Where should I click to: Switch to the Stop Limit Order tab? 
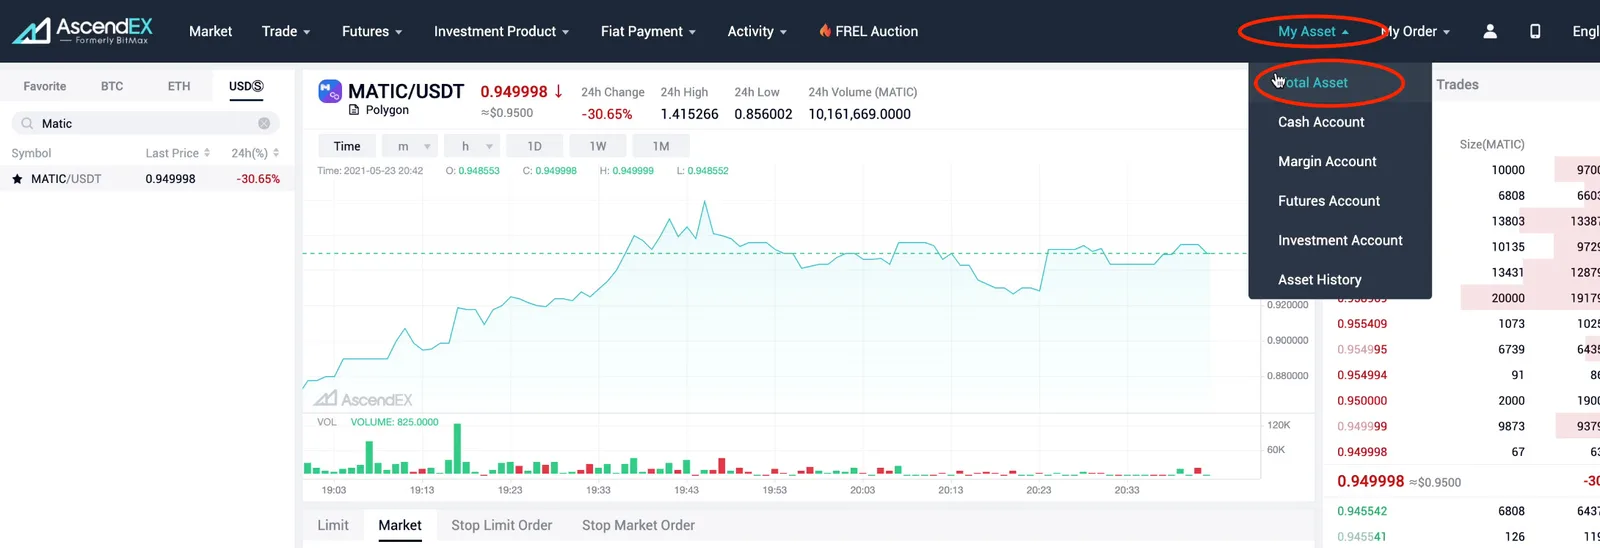[501, 525]
